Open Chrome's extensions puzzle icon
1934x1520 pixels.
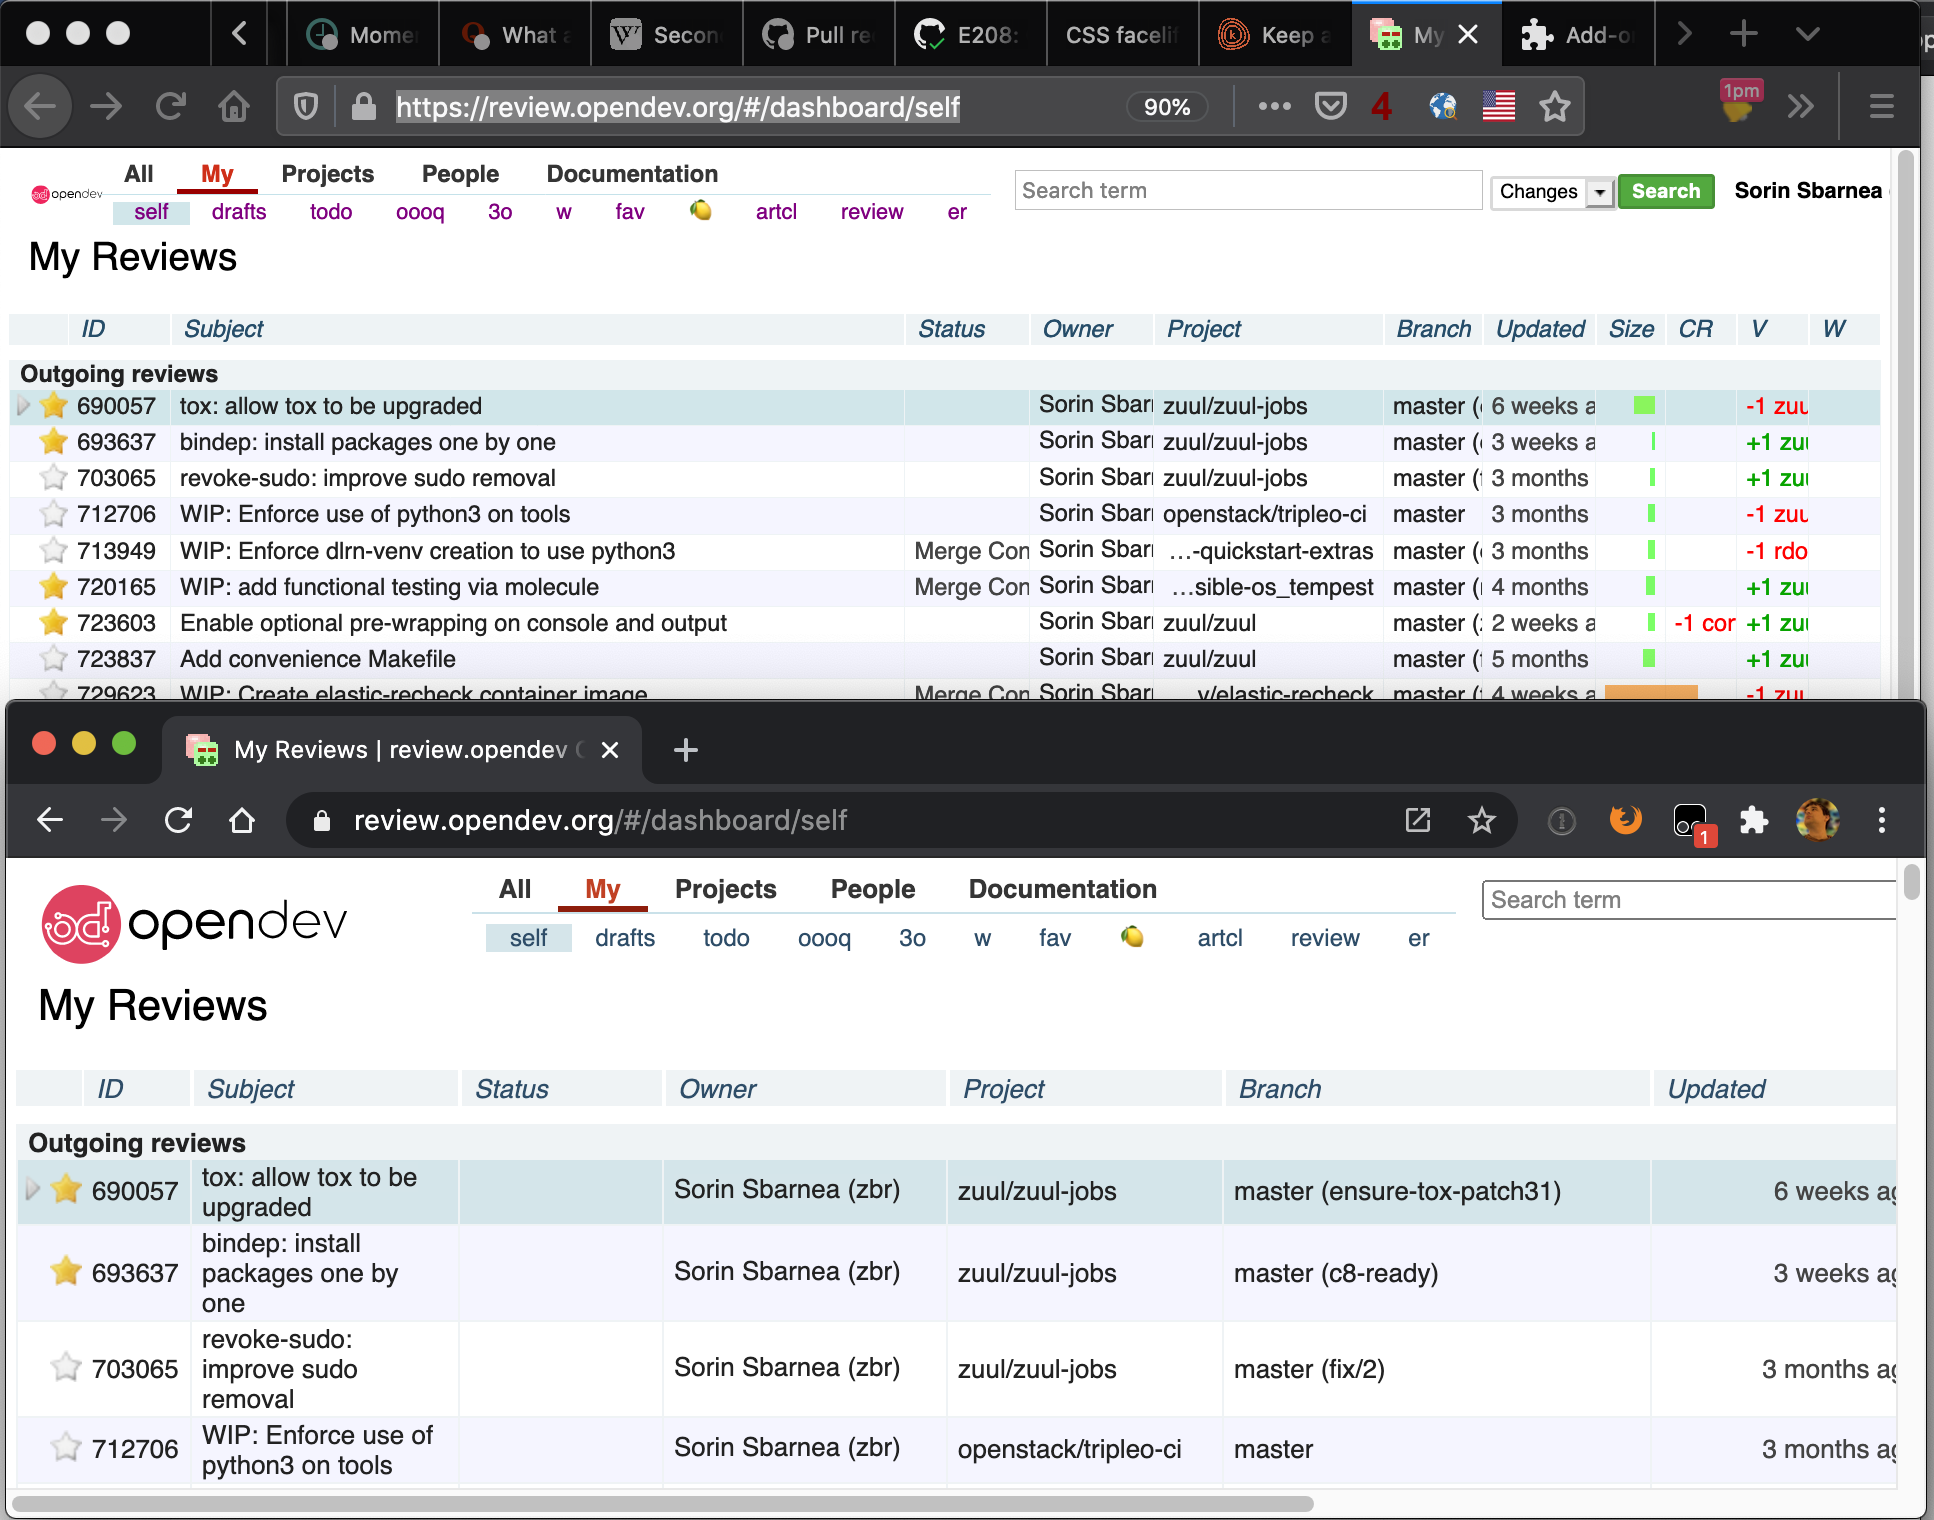1755,820
